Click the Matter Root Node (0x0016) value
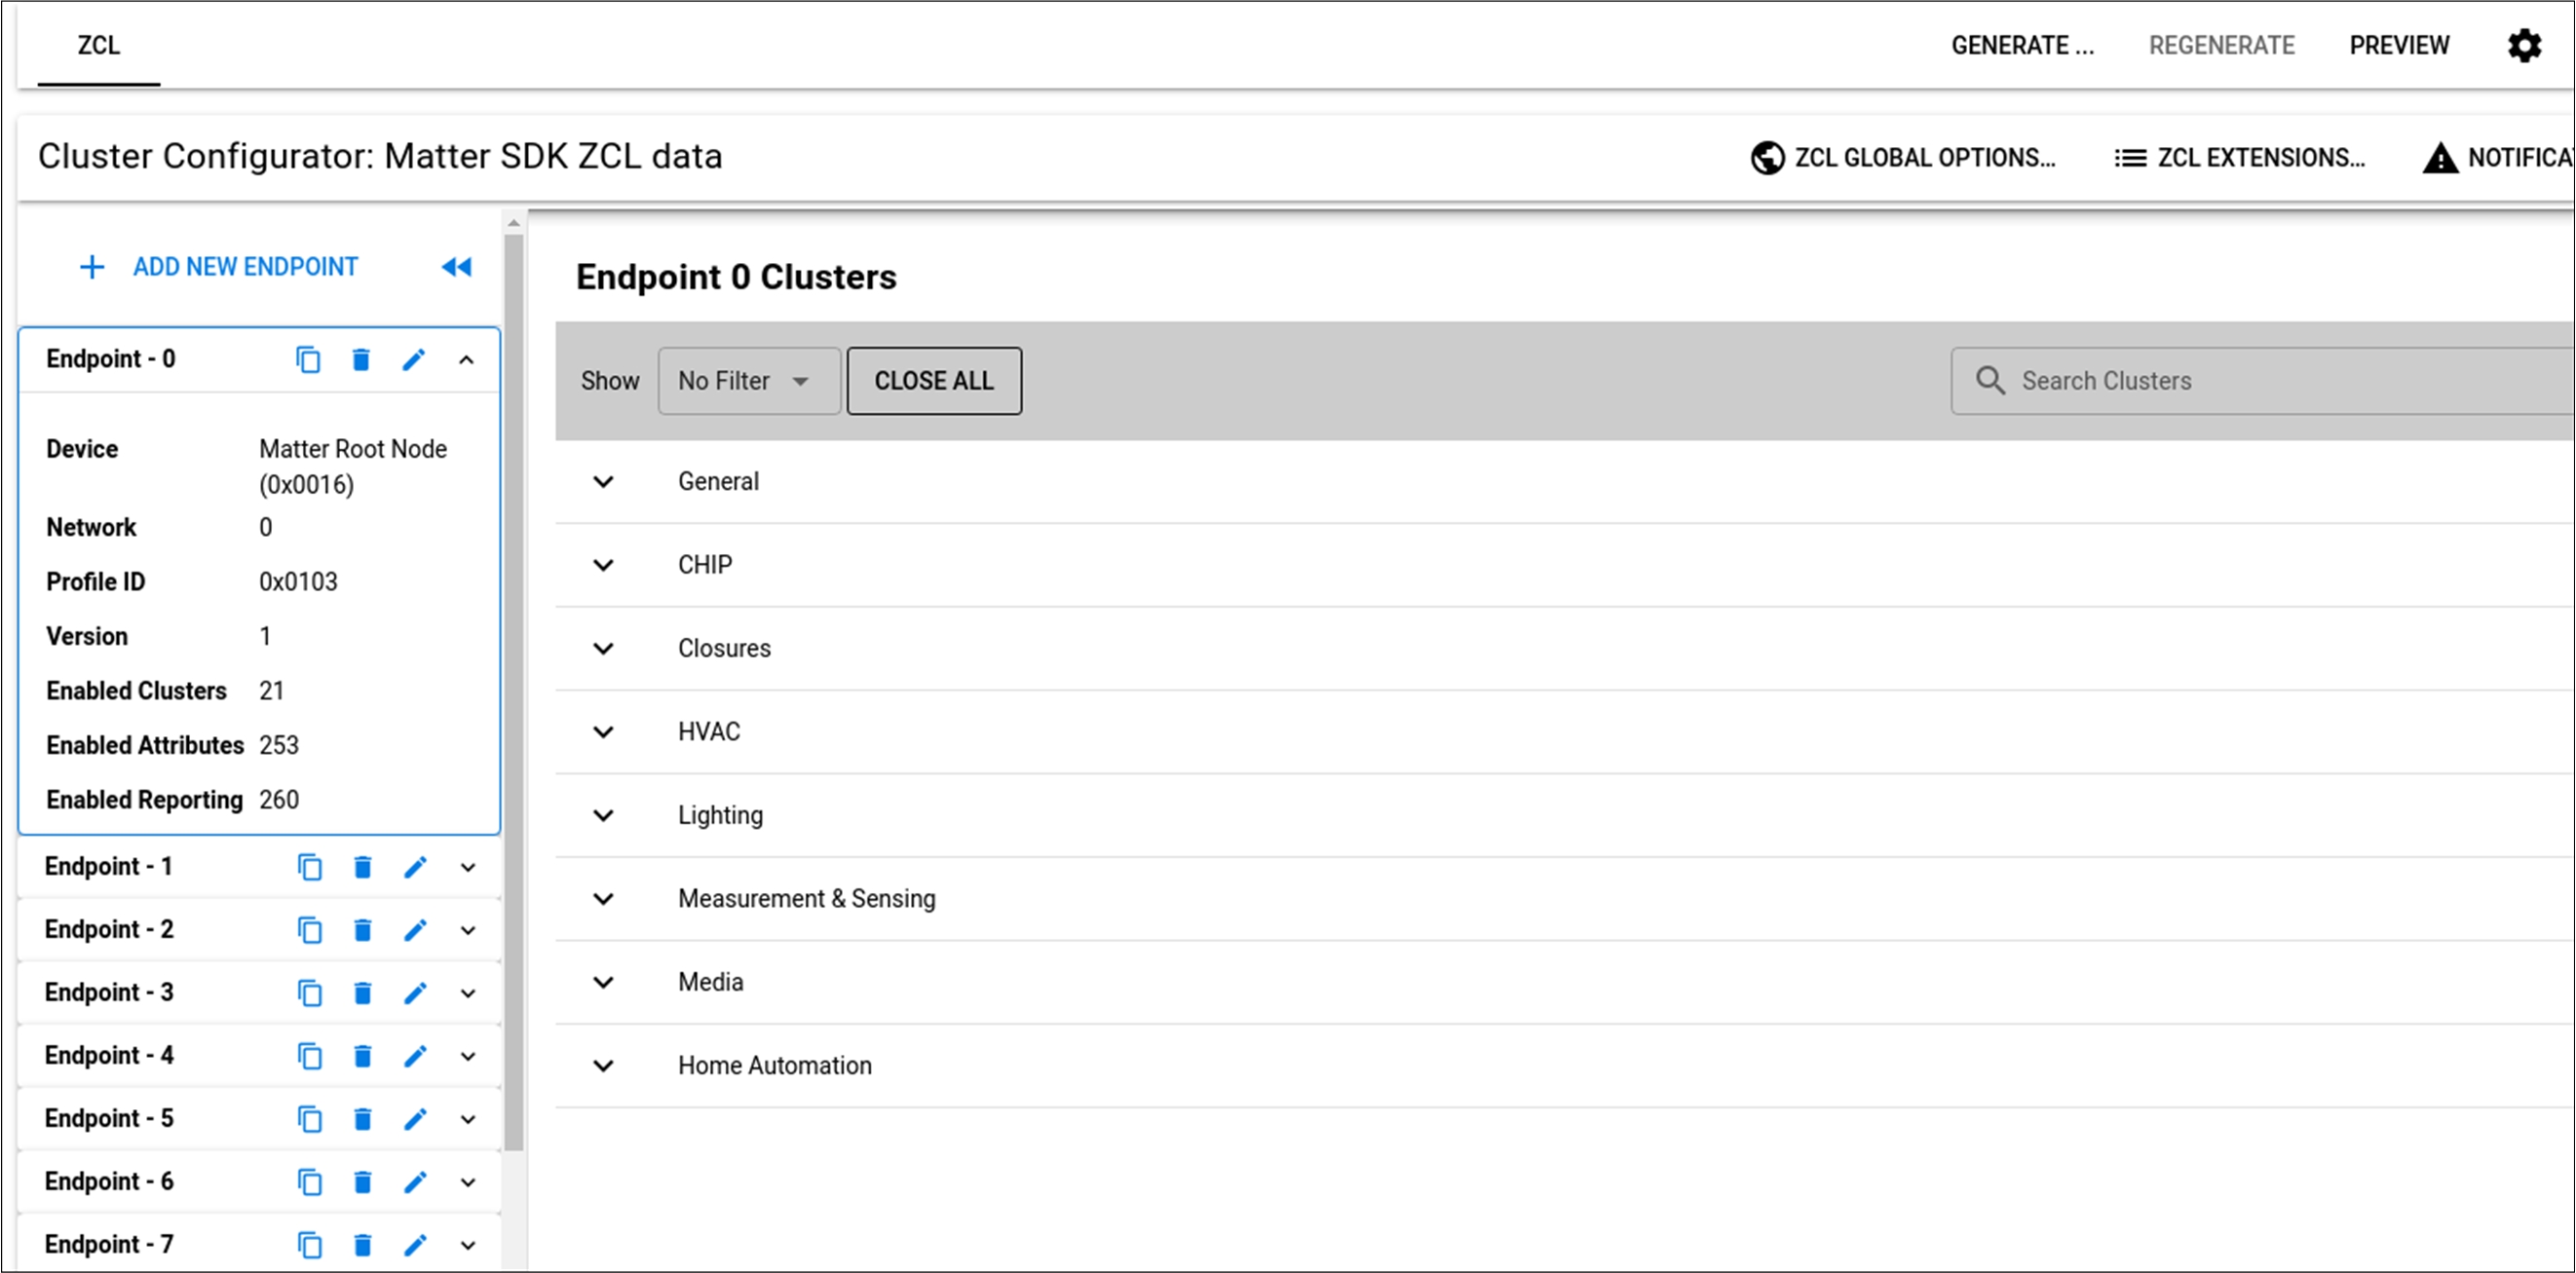Image resolution: width=2576 pixels, height=1273 pixels. (353, 467)
